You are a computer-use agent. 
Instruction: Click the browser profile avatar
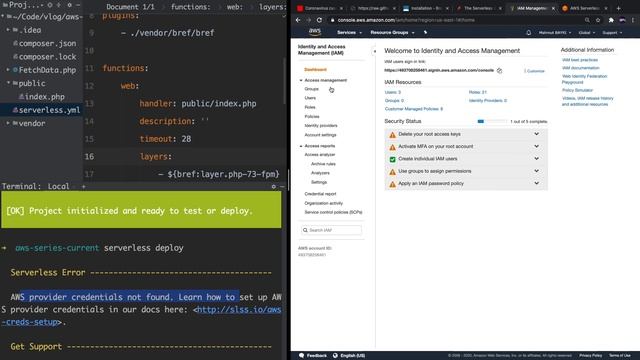click(x=622, y=20)
